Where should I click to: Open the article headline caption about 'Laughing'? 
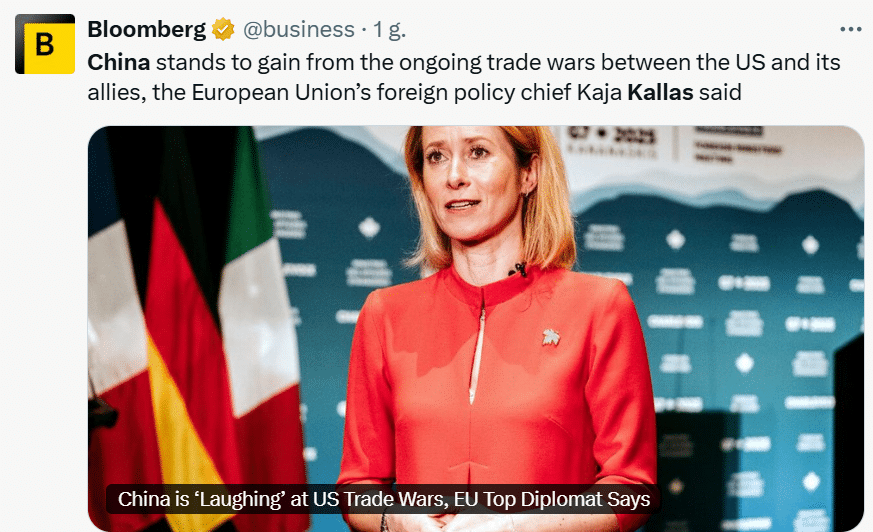coord(384,499)
